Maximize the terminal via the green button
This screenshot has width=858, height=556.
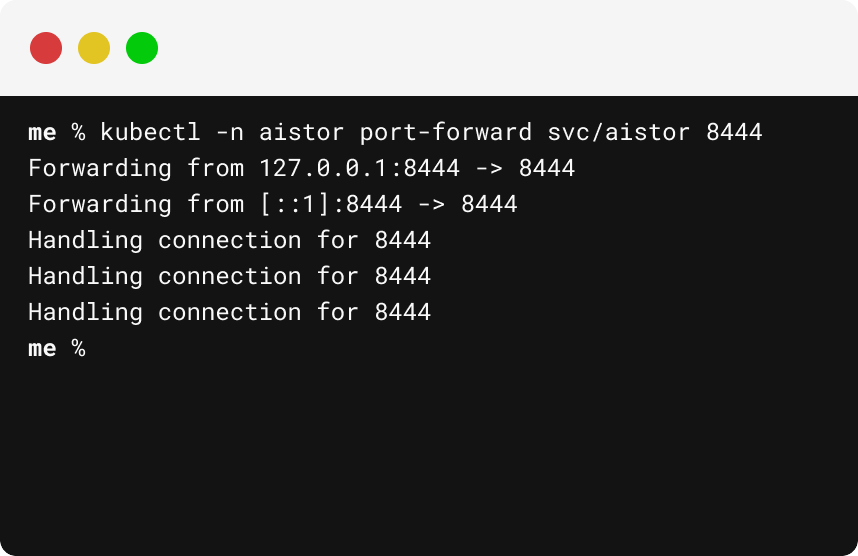142,48
